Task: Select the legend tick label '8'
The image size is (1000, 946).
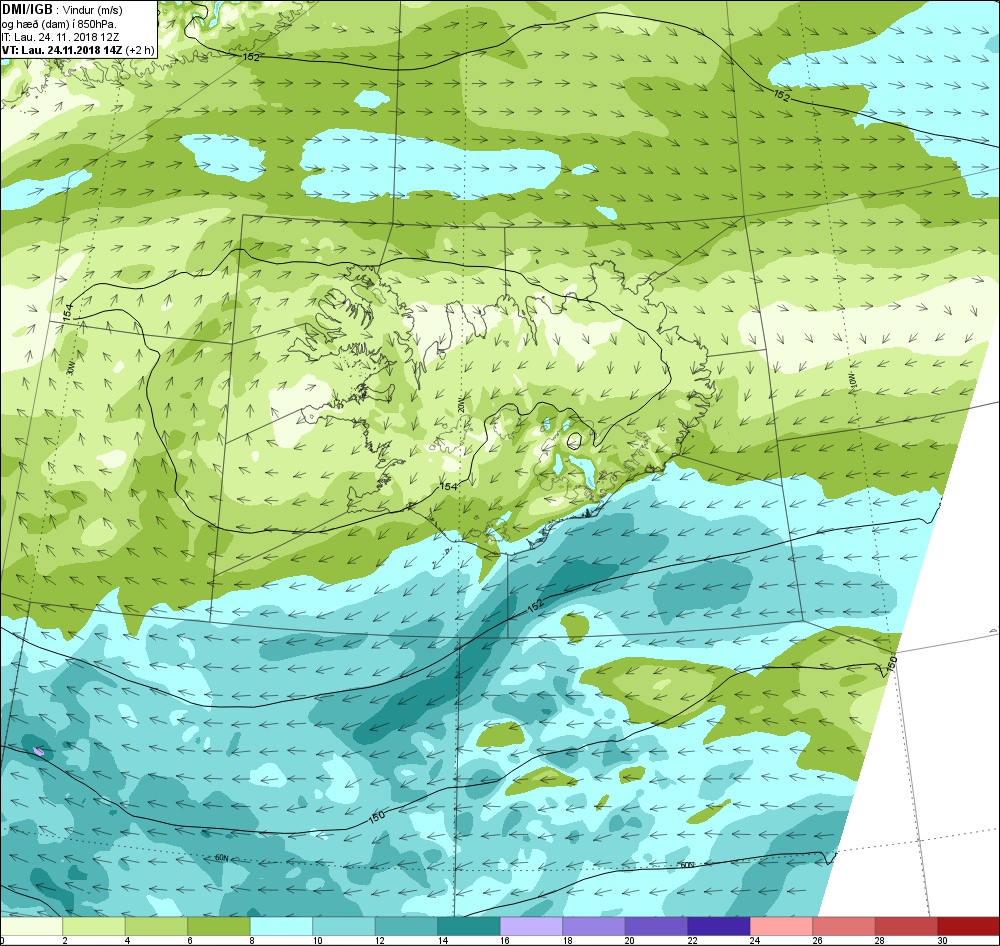Action: pyautogui.click(x=252, y=940)
